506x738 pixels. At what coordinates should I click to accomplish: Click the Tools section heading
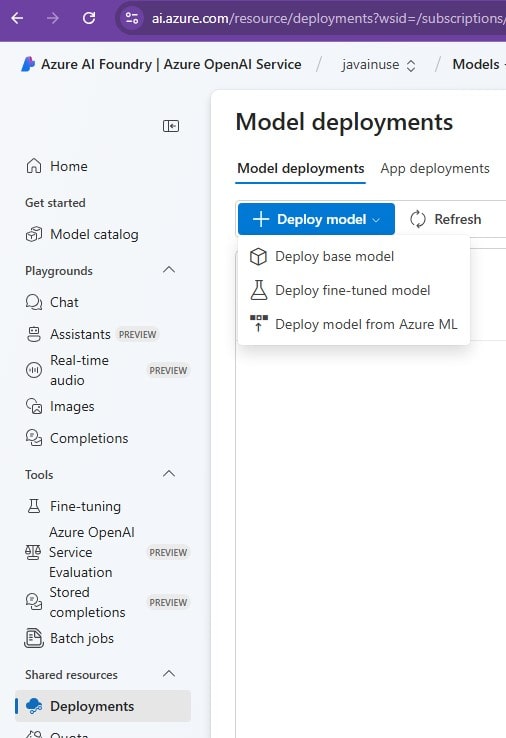(x=39, y=474)
